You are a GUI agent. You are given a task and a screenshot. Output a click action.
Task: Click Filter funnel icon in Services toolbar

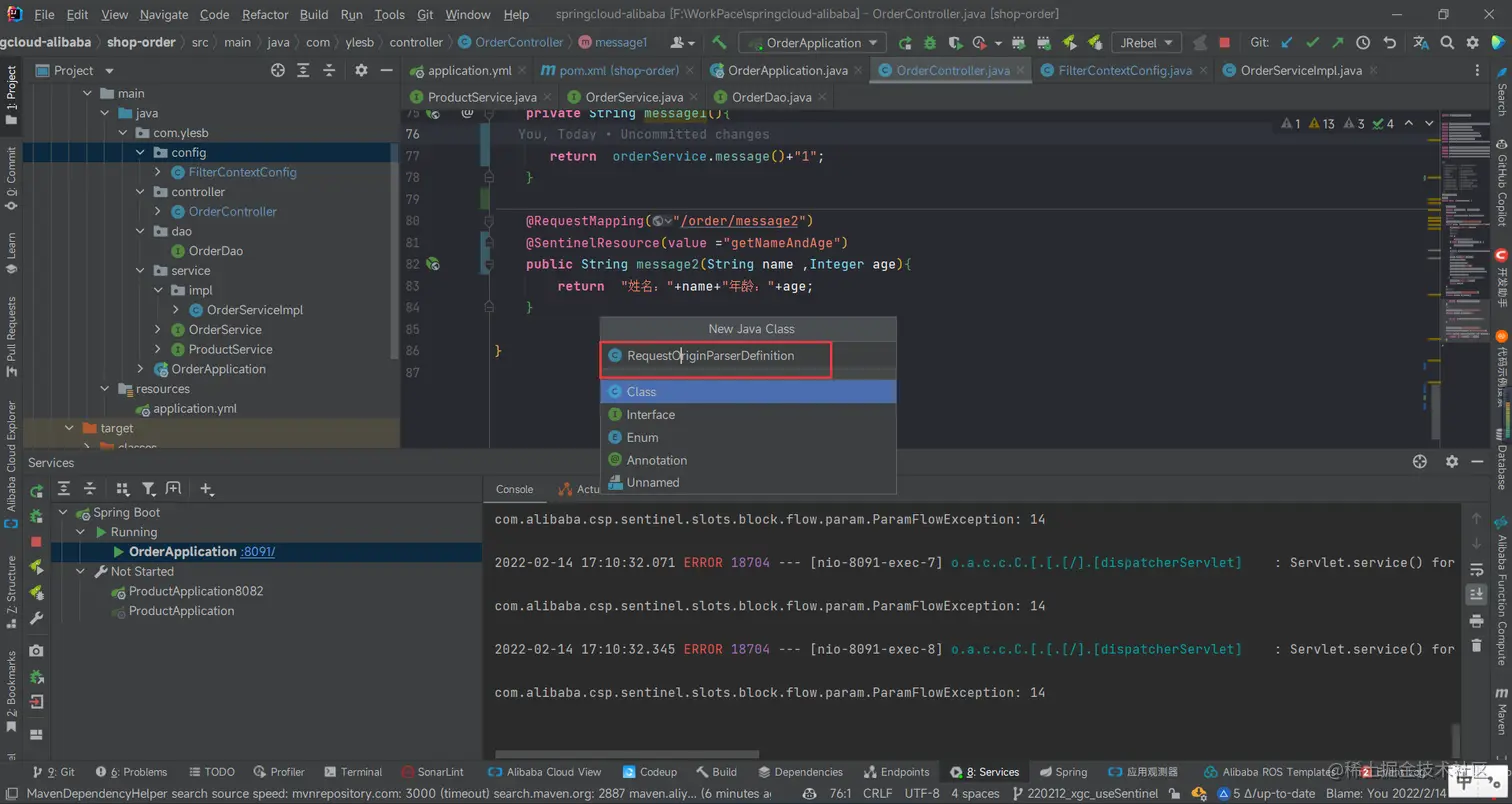tap(148, 489)
